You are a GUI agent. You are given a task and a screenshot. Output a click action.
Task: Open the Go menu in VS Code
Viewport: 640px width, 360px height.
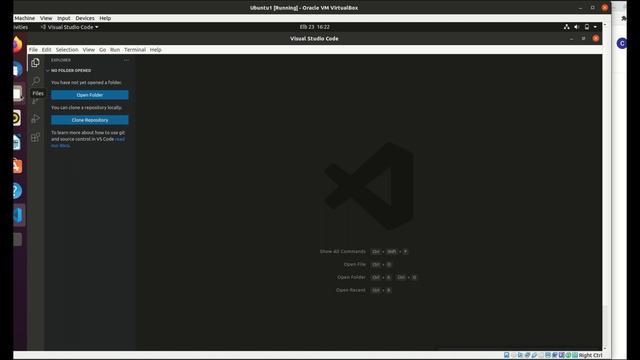(x=102, y=50)
